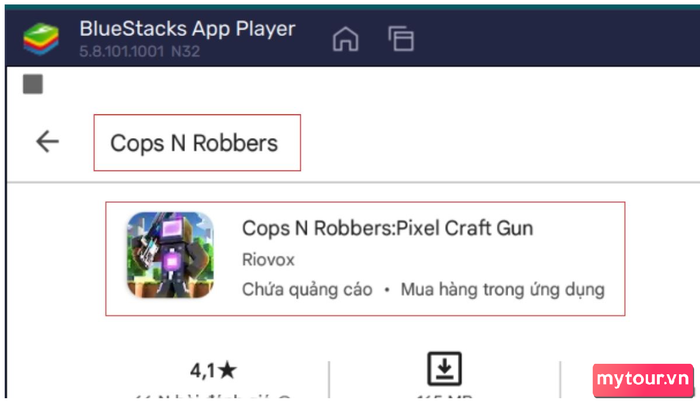The height and width of the screenshot is (405, 700).
Task: Open the Cops N Robbers game icon thumbnail
Action: click(x=170, y=255)
